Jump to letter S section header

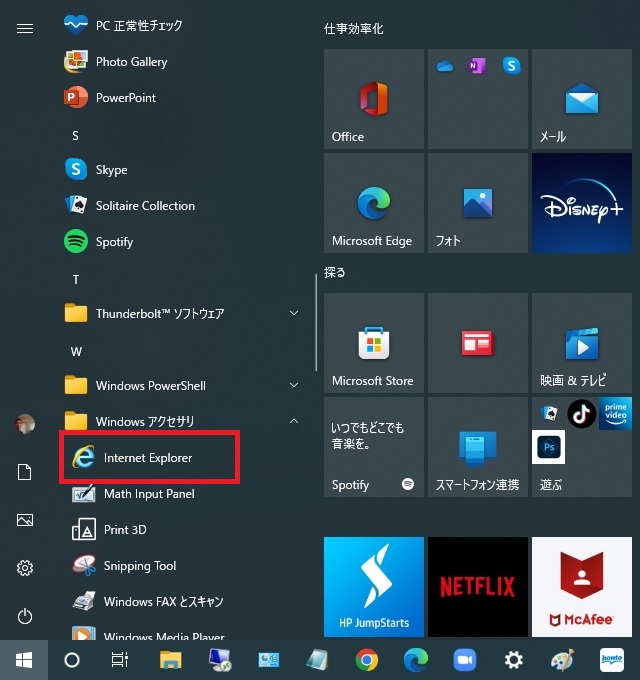(75, 136)
